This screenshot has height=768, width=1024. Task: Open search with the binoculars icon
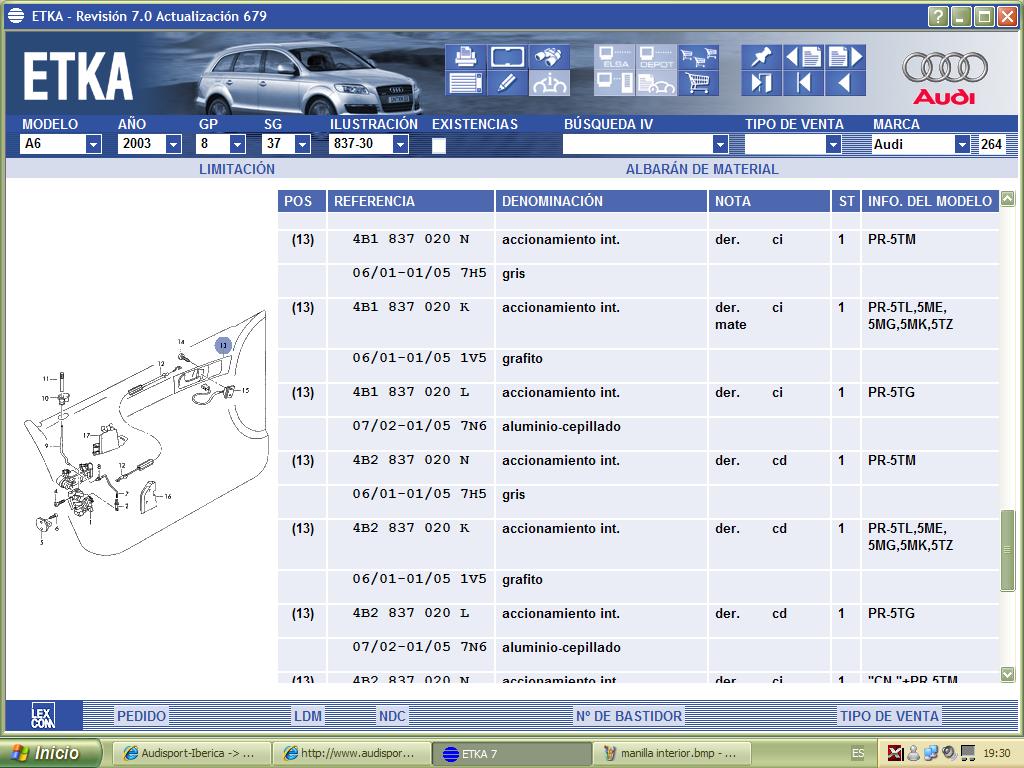pyautogui.click(x=549, y=57)
